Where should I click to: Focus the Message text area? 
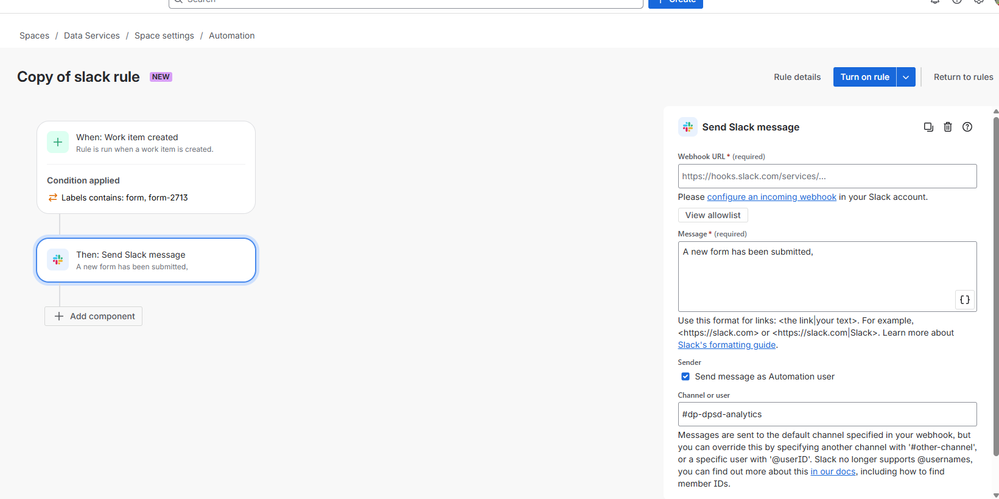point(827,276)
